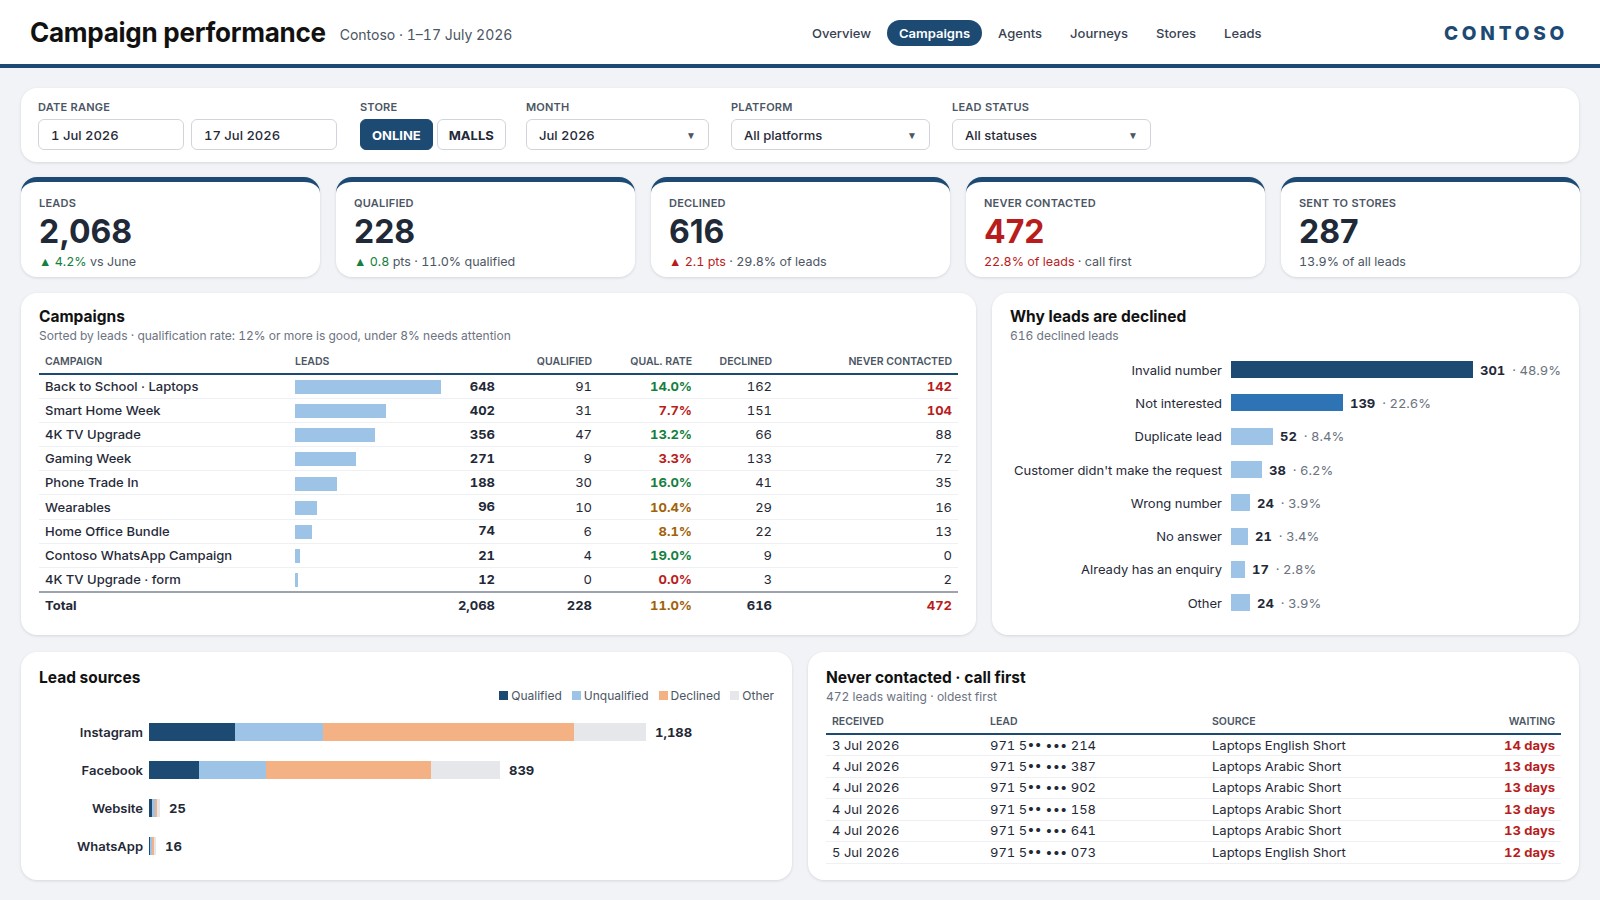1600x900 pixels.
Task: Click the lead ending 214 waiting 14 days
Action: pyautogui.click(x=1193, y=746)
